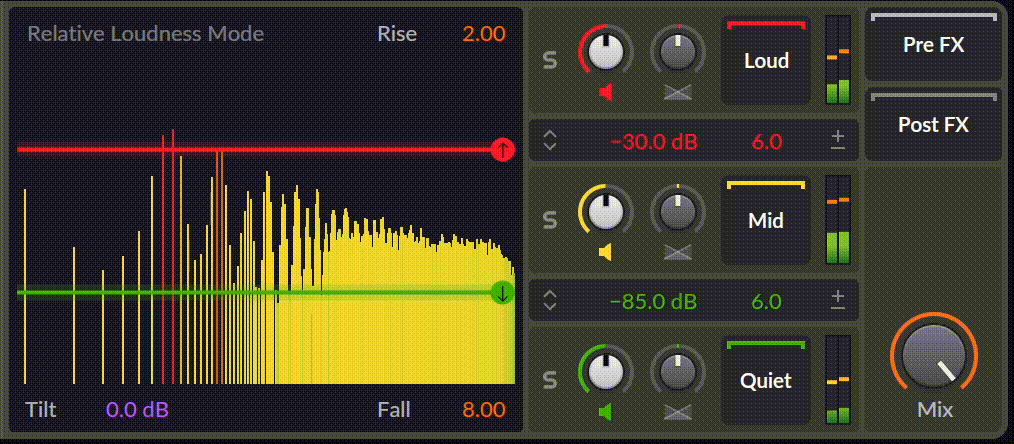Click the orange Mix knob
Viewport: 1014px width, 444px height.
coord(934,355)
